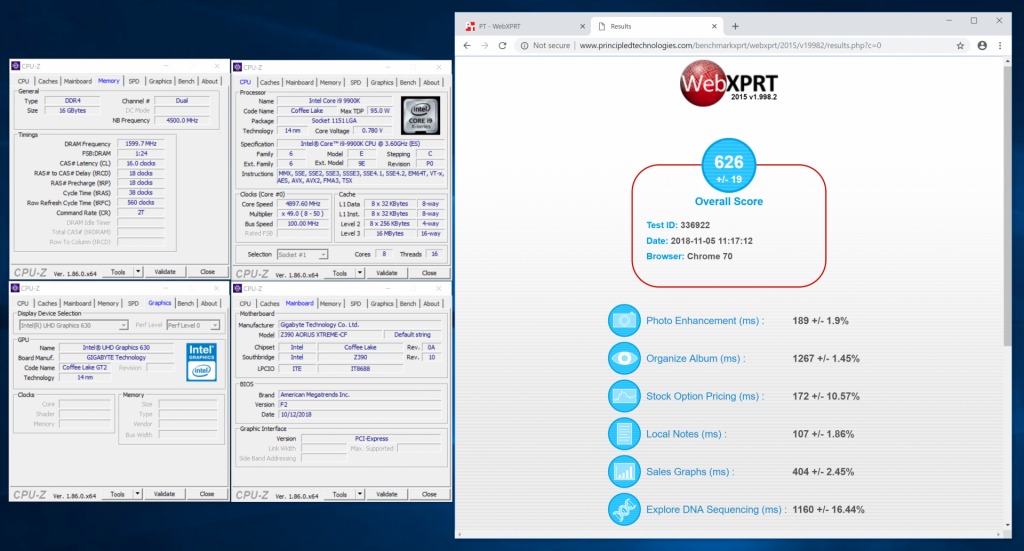Click the browser address bar URL
The image size is (1024, 551).
tap(730, 46)
